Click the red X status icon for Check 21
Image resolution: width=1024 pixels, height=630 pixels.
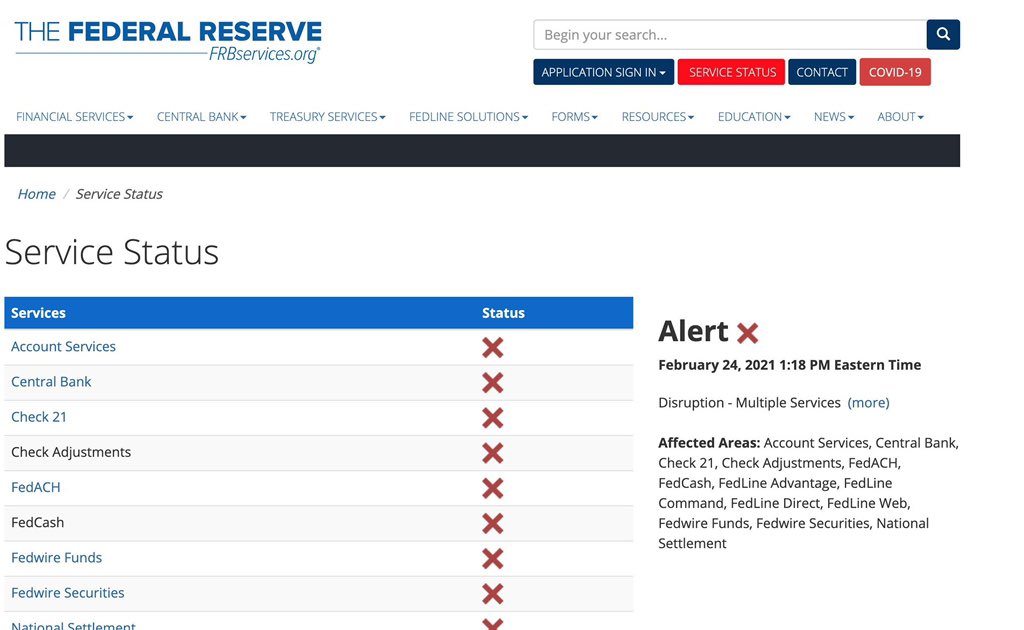492,418
